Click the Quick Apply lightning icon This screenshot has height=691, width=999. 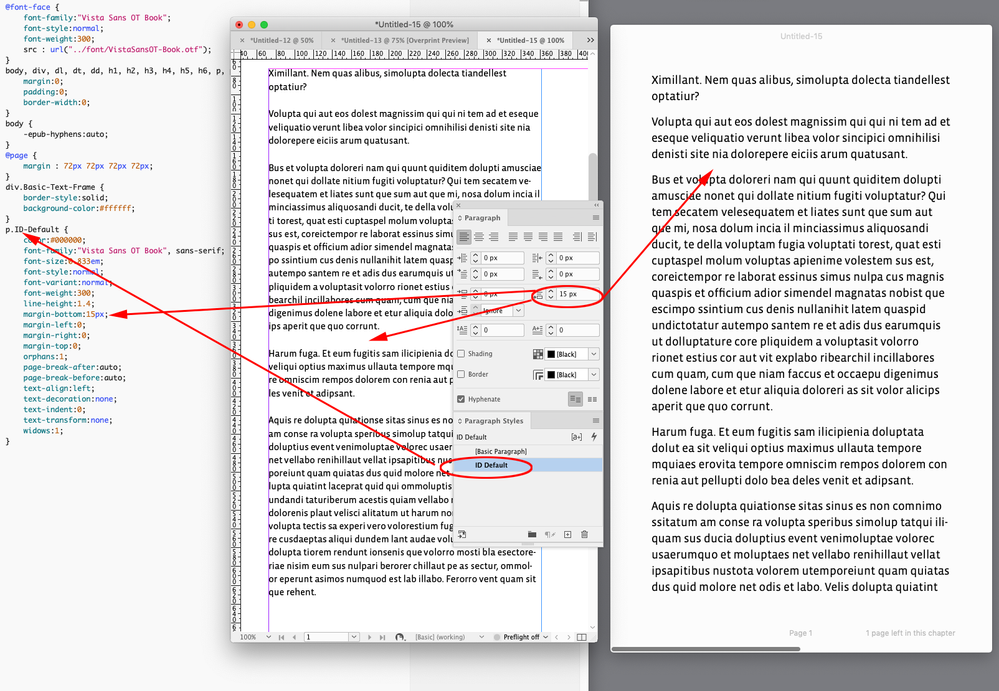pyautogui.click(x=594, y=437)
